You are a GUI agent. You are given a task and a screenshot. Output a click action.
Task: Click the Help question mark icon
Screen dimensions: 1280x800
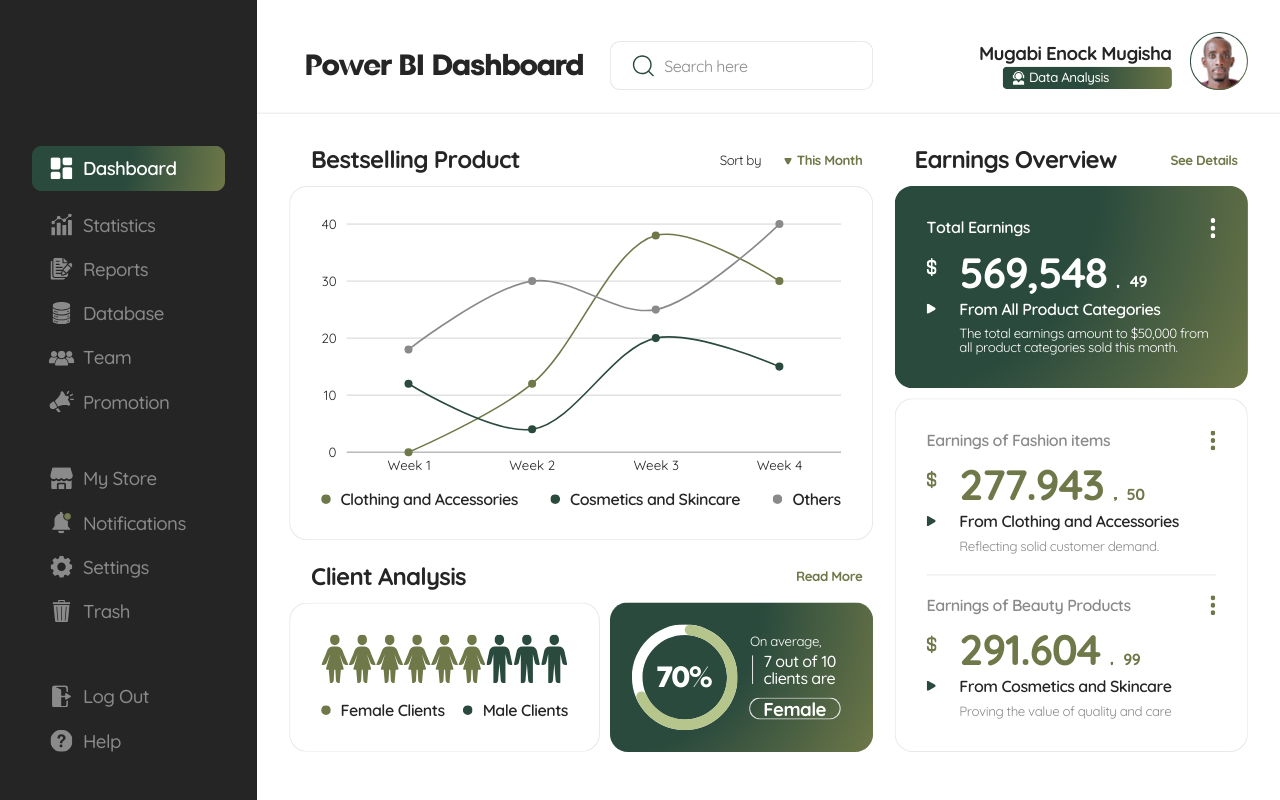(x=61, y=741)
